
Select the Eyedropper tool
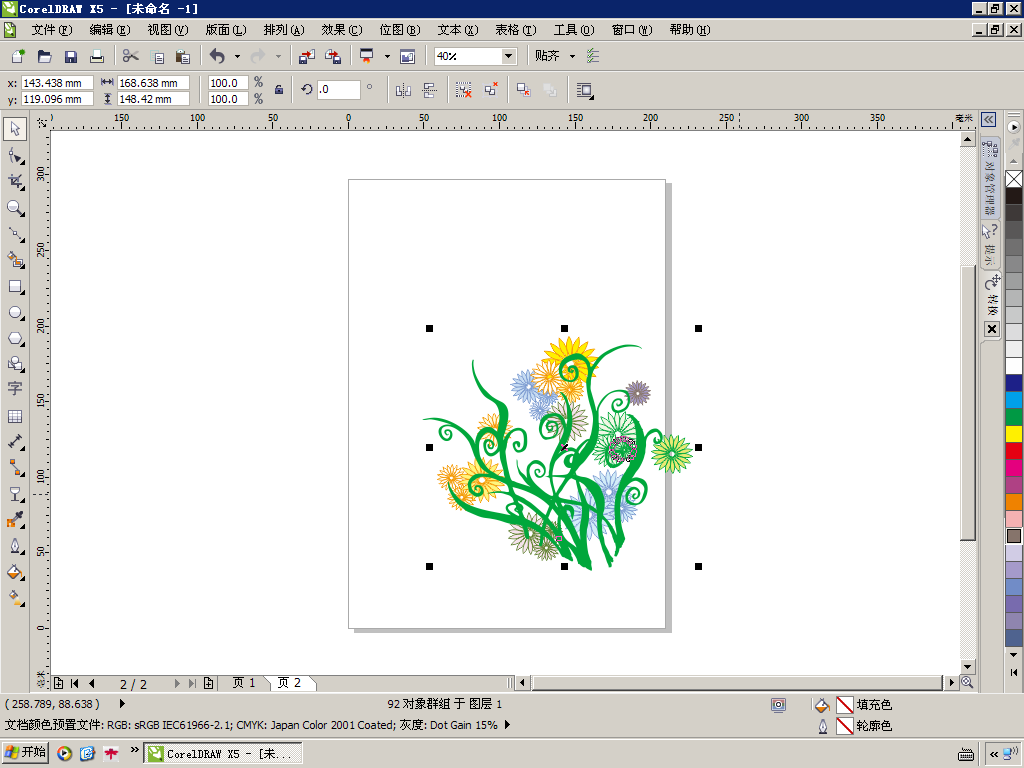tap(15, 520)
